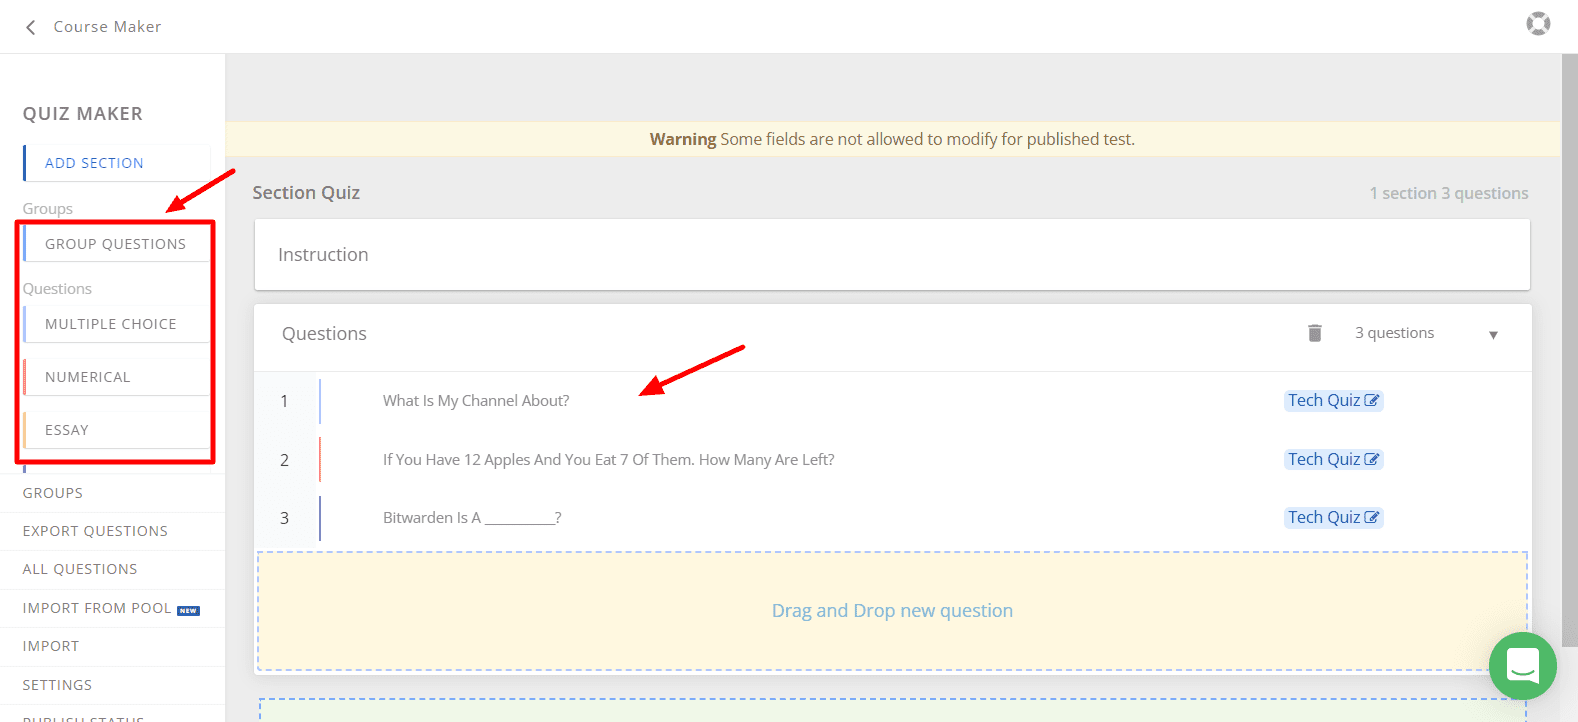1578x722 pixels.
Task: Click edit icon on question 2 Tech Quiz tag
Action: pyautogui.click(x=1372, y=460)
